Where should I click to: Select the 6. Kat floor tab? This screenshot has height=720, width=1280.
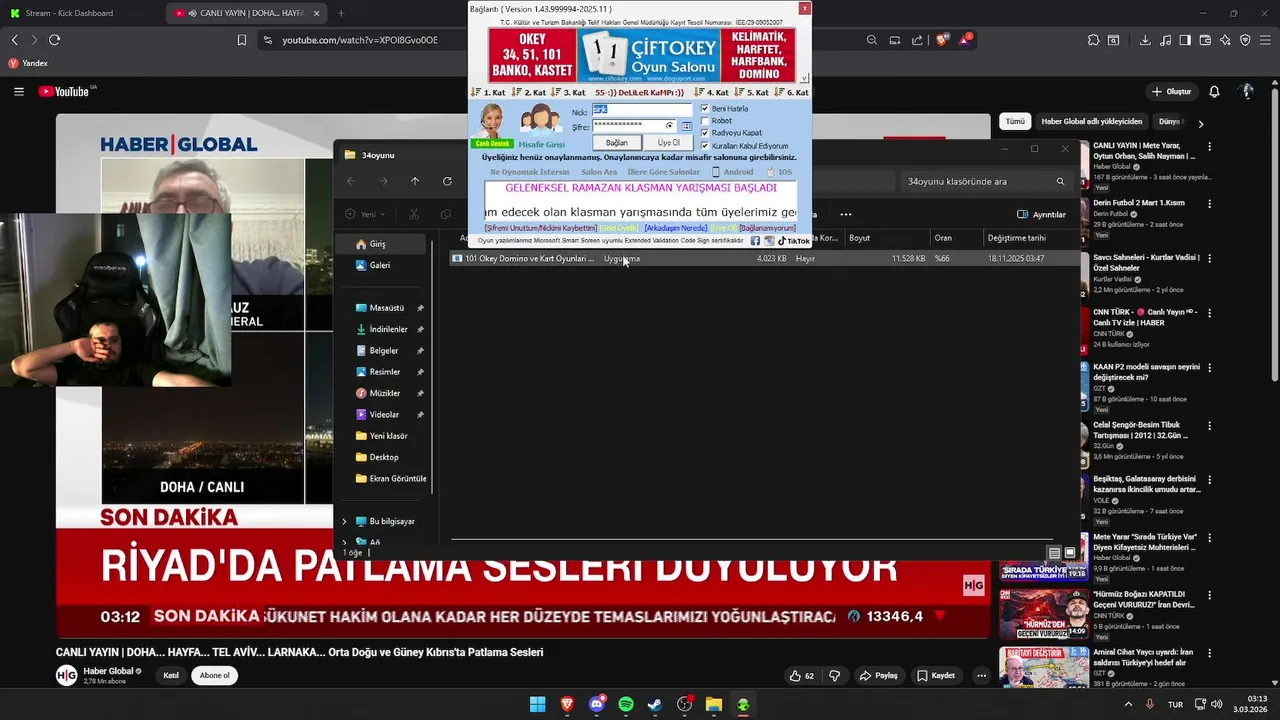coord(792,92)
